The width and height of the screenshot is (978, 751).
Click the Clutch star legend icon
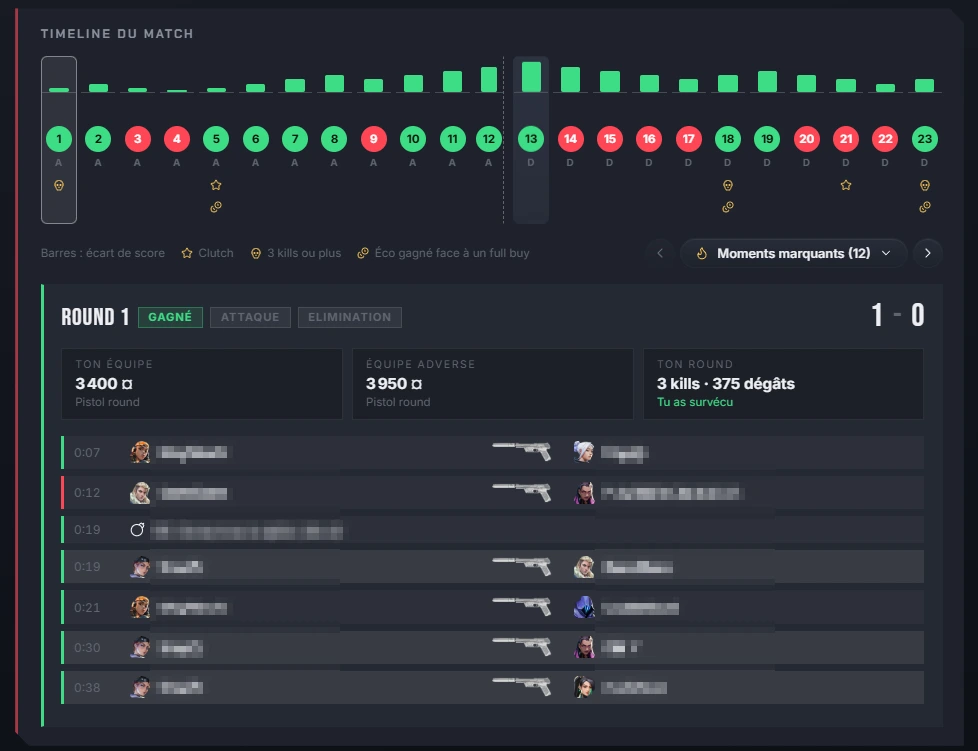click(x=186, y=253)
